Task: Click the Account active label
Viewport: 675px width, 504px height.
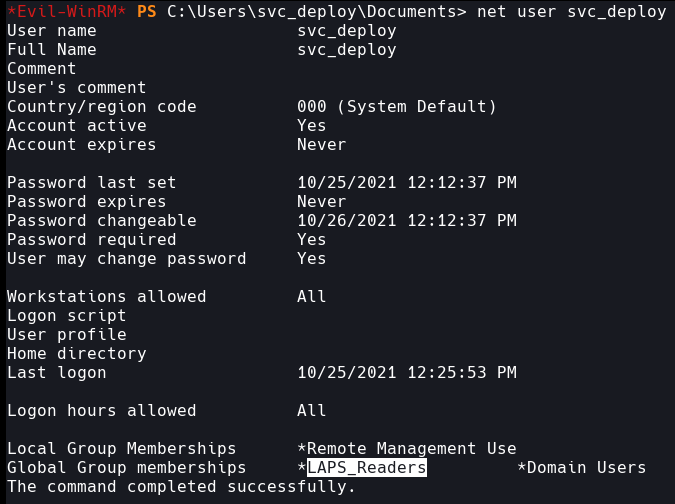Action: 77,126
